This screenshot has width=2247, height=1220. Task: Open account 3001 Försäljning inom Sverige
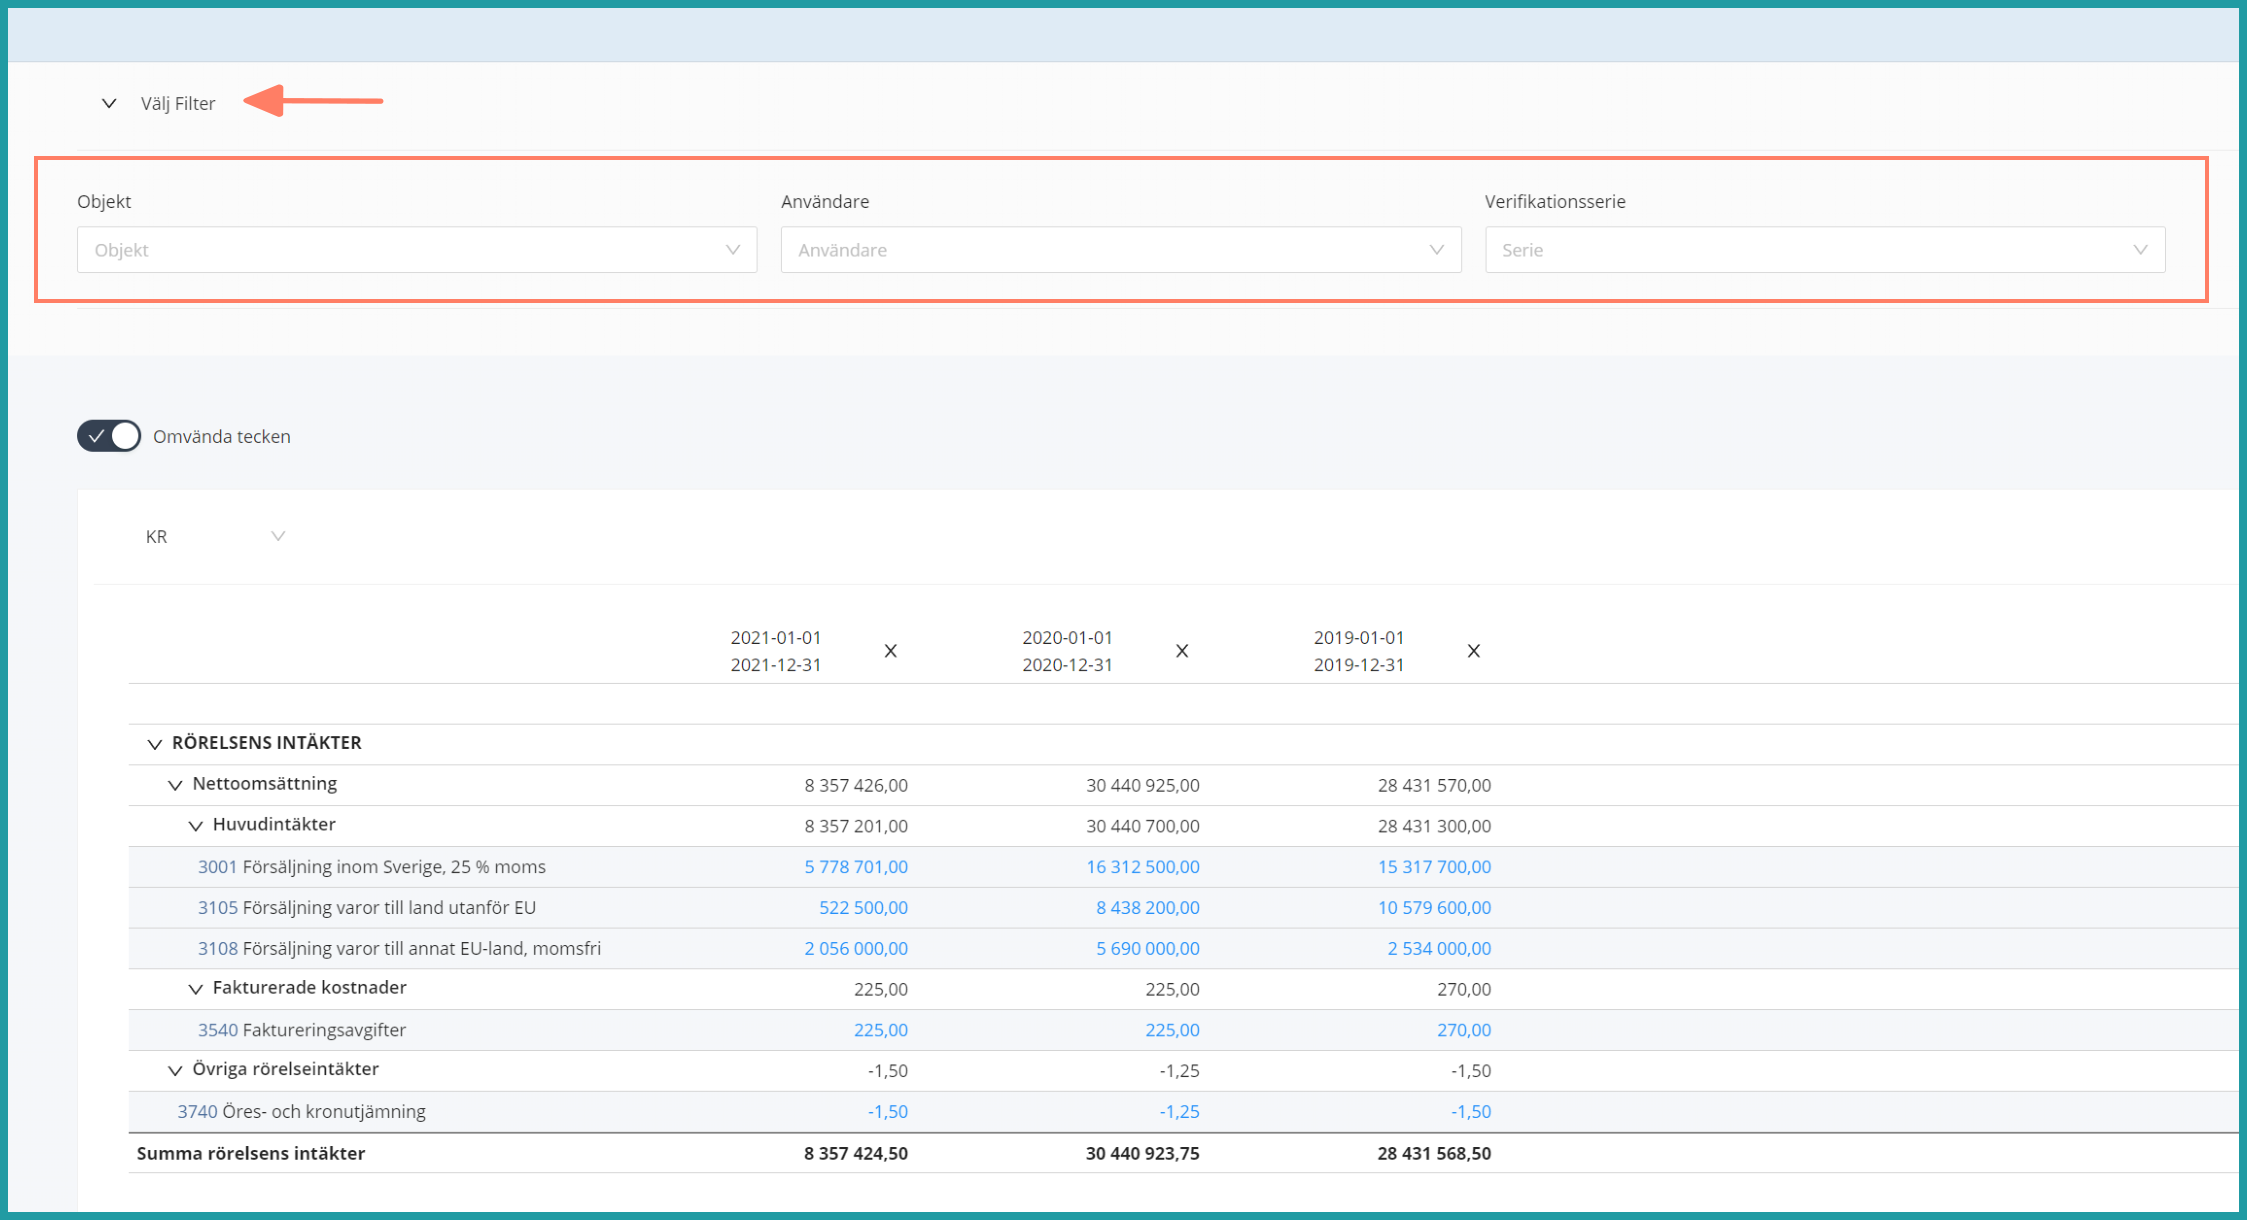tap(217, 867)
